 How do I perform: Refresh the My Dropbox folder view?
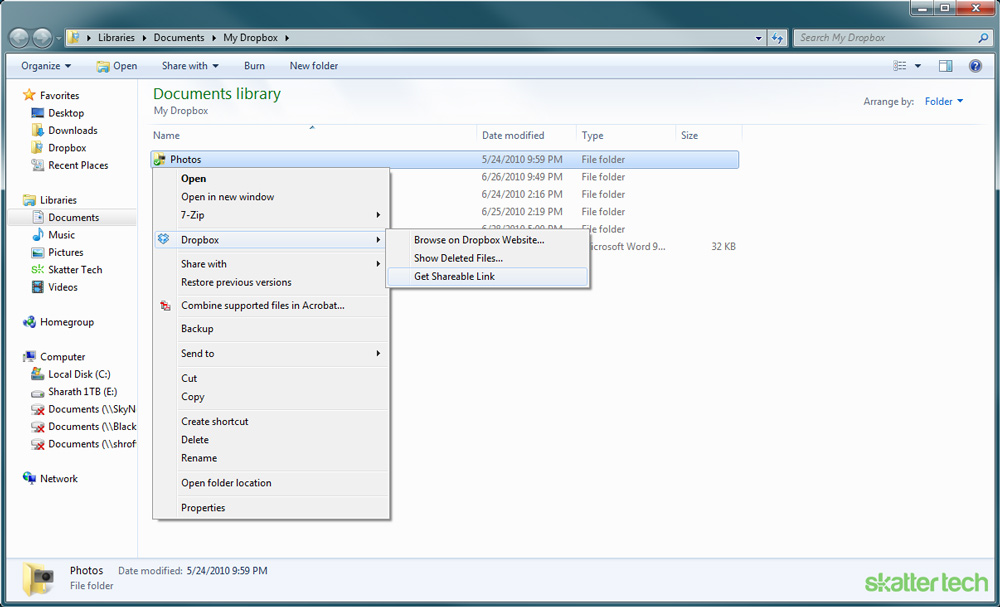point(778,37)
